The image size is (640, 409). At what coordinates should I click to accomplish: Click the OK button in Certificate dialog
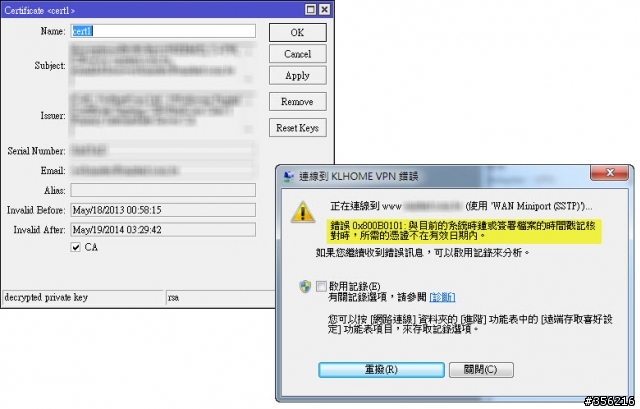click(x=298, y=32)
